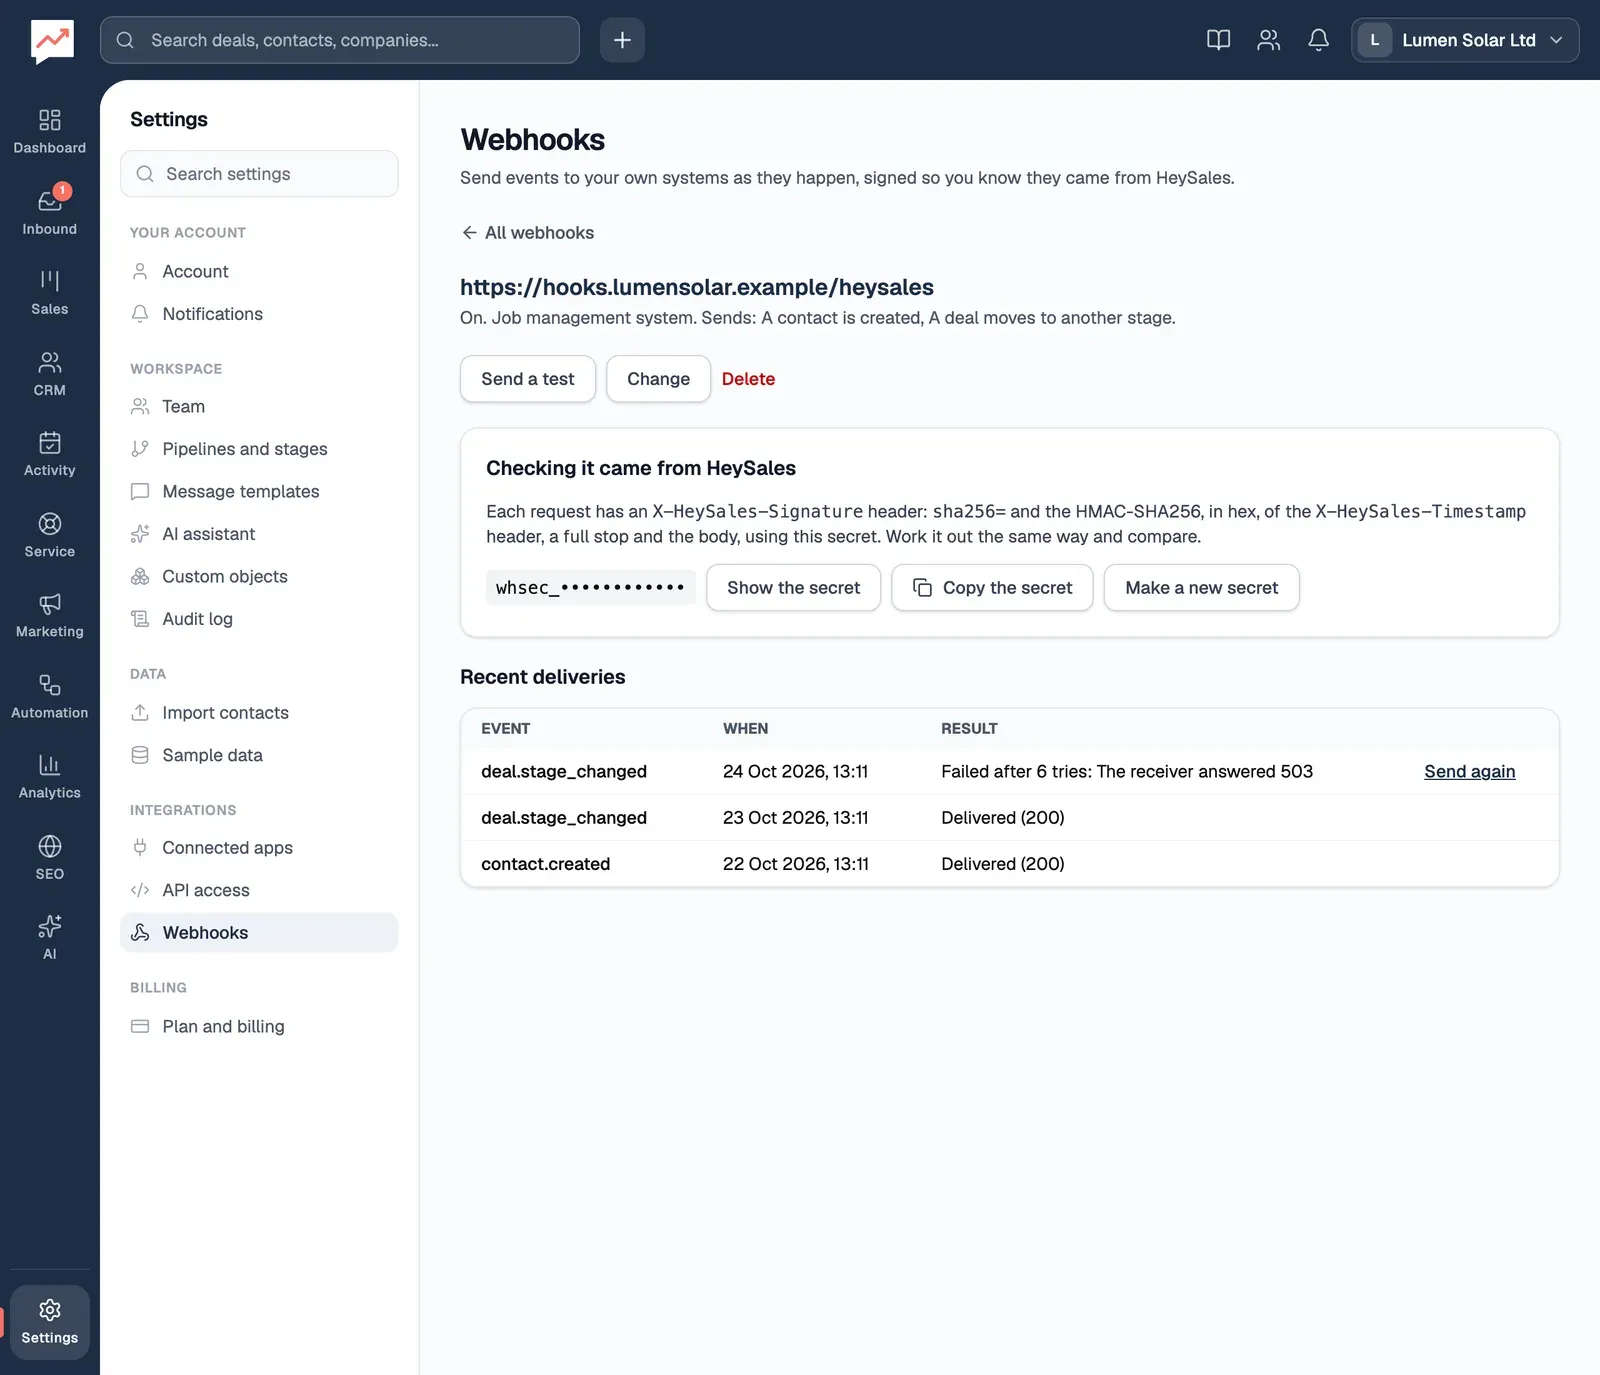1600x1375 pixels.
Task: Open Message templates settings
Action: click(x=259, y=492)
